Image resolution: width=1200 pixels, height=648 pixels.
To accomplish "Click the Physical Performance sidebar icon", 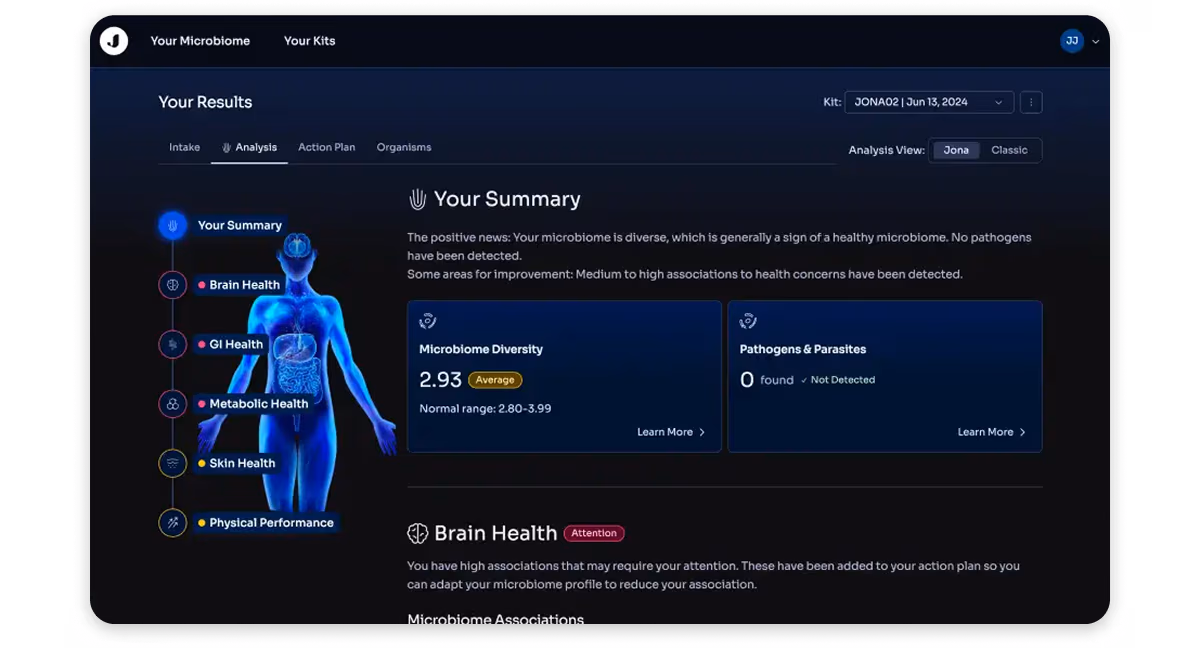I will pyautogui.click(x=173, y=522).
